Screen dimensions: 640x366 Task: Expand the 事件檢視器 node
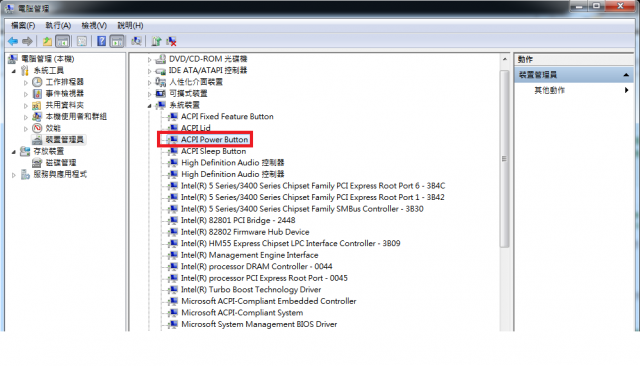click(26, 94)
